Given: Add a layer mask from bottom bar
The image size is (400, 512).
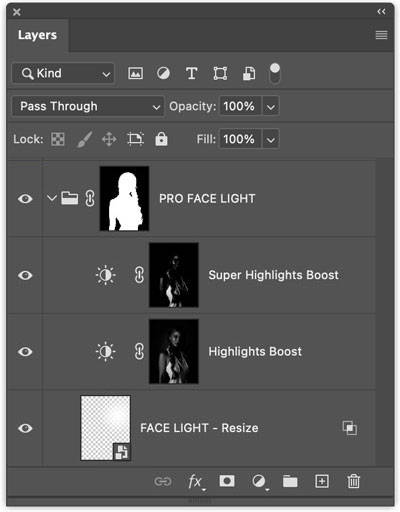Looking at the screenshot, I should coord(227,481).
